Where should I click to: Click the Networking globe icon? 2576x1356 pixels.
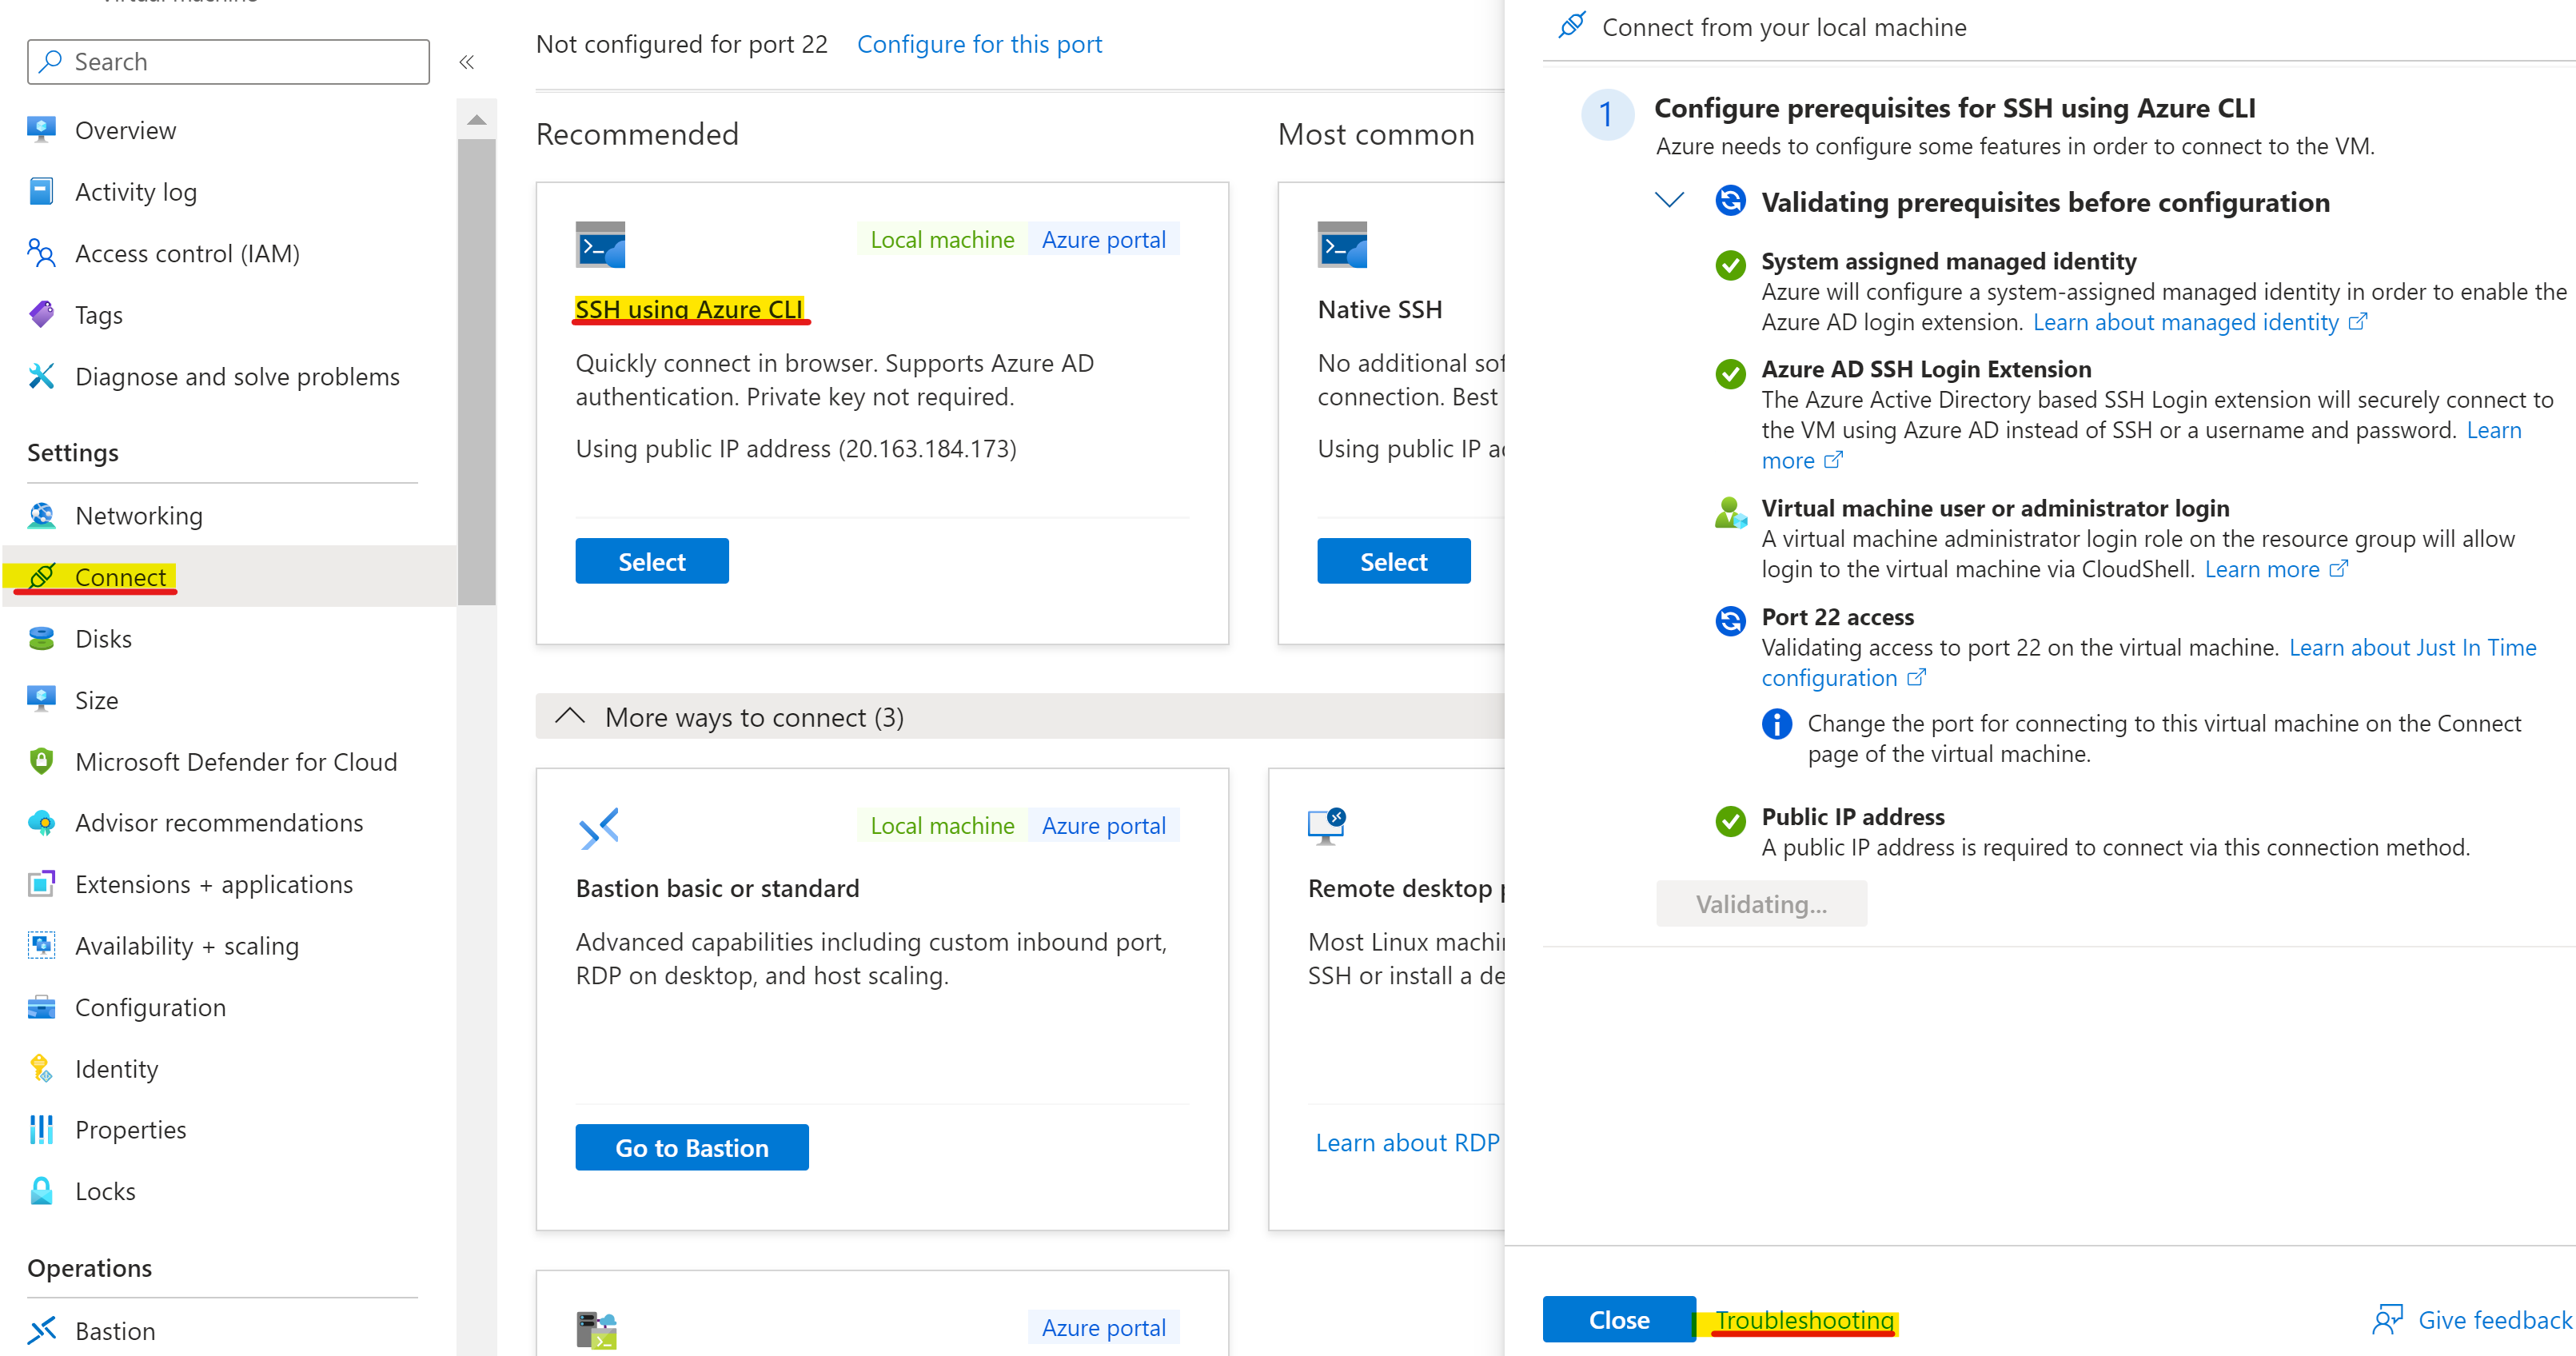click(x=41, y=515)
